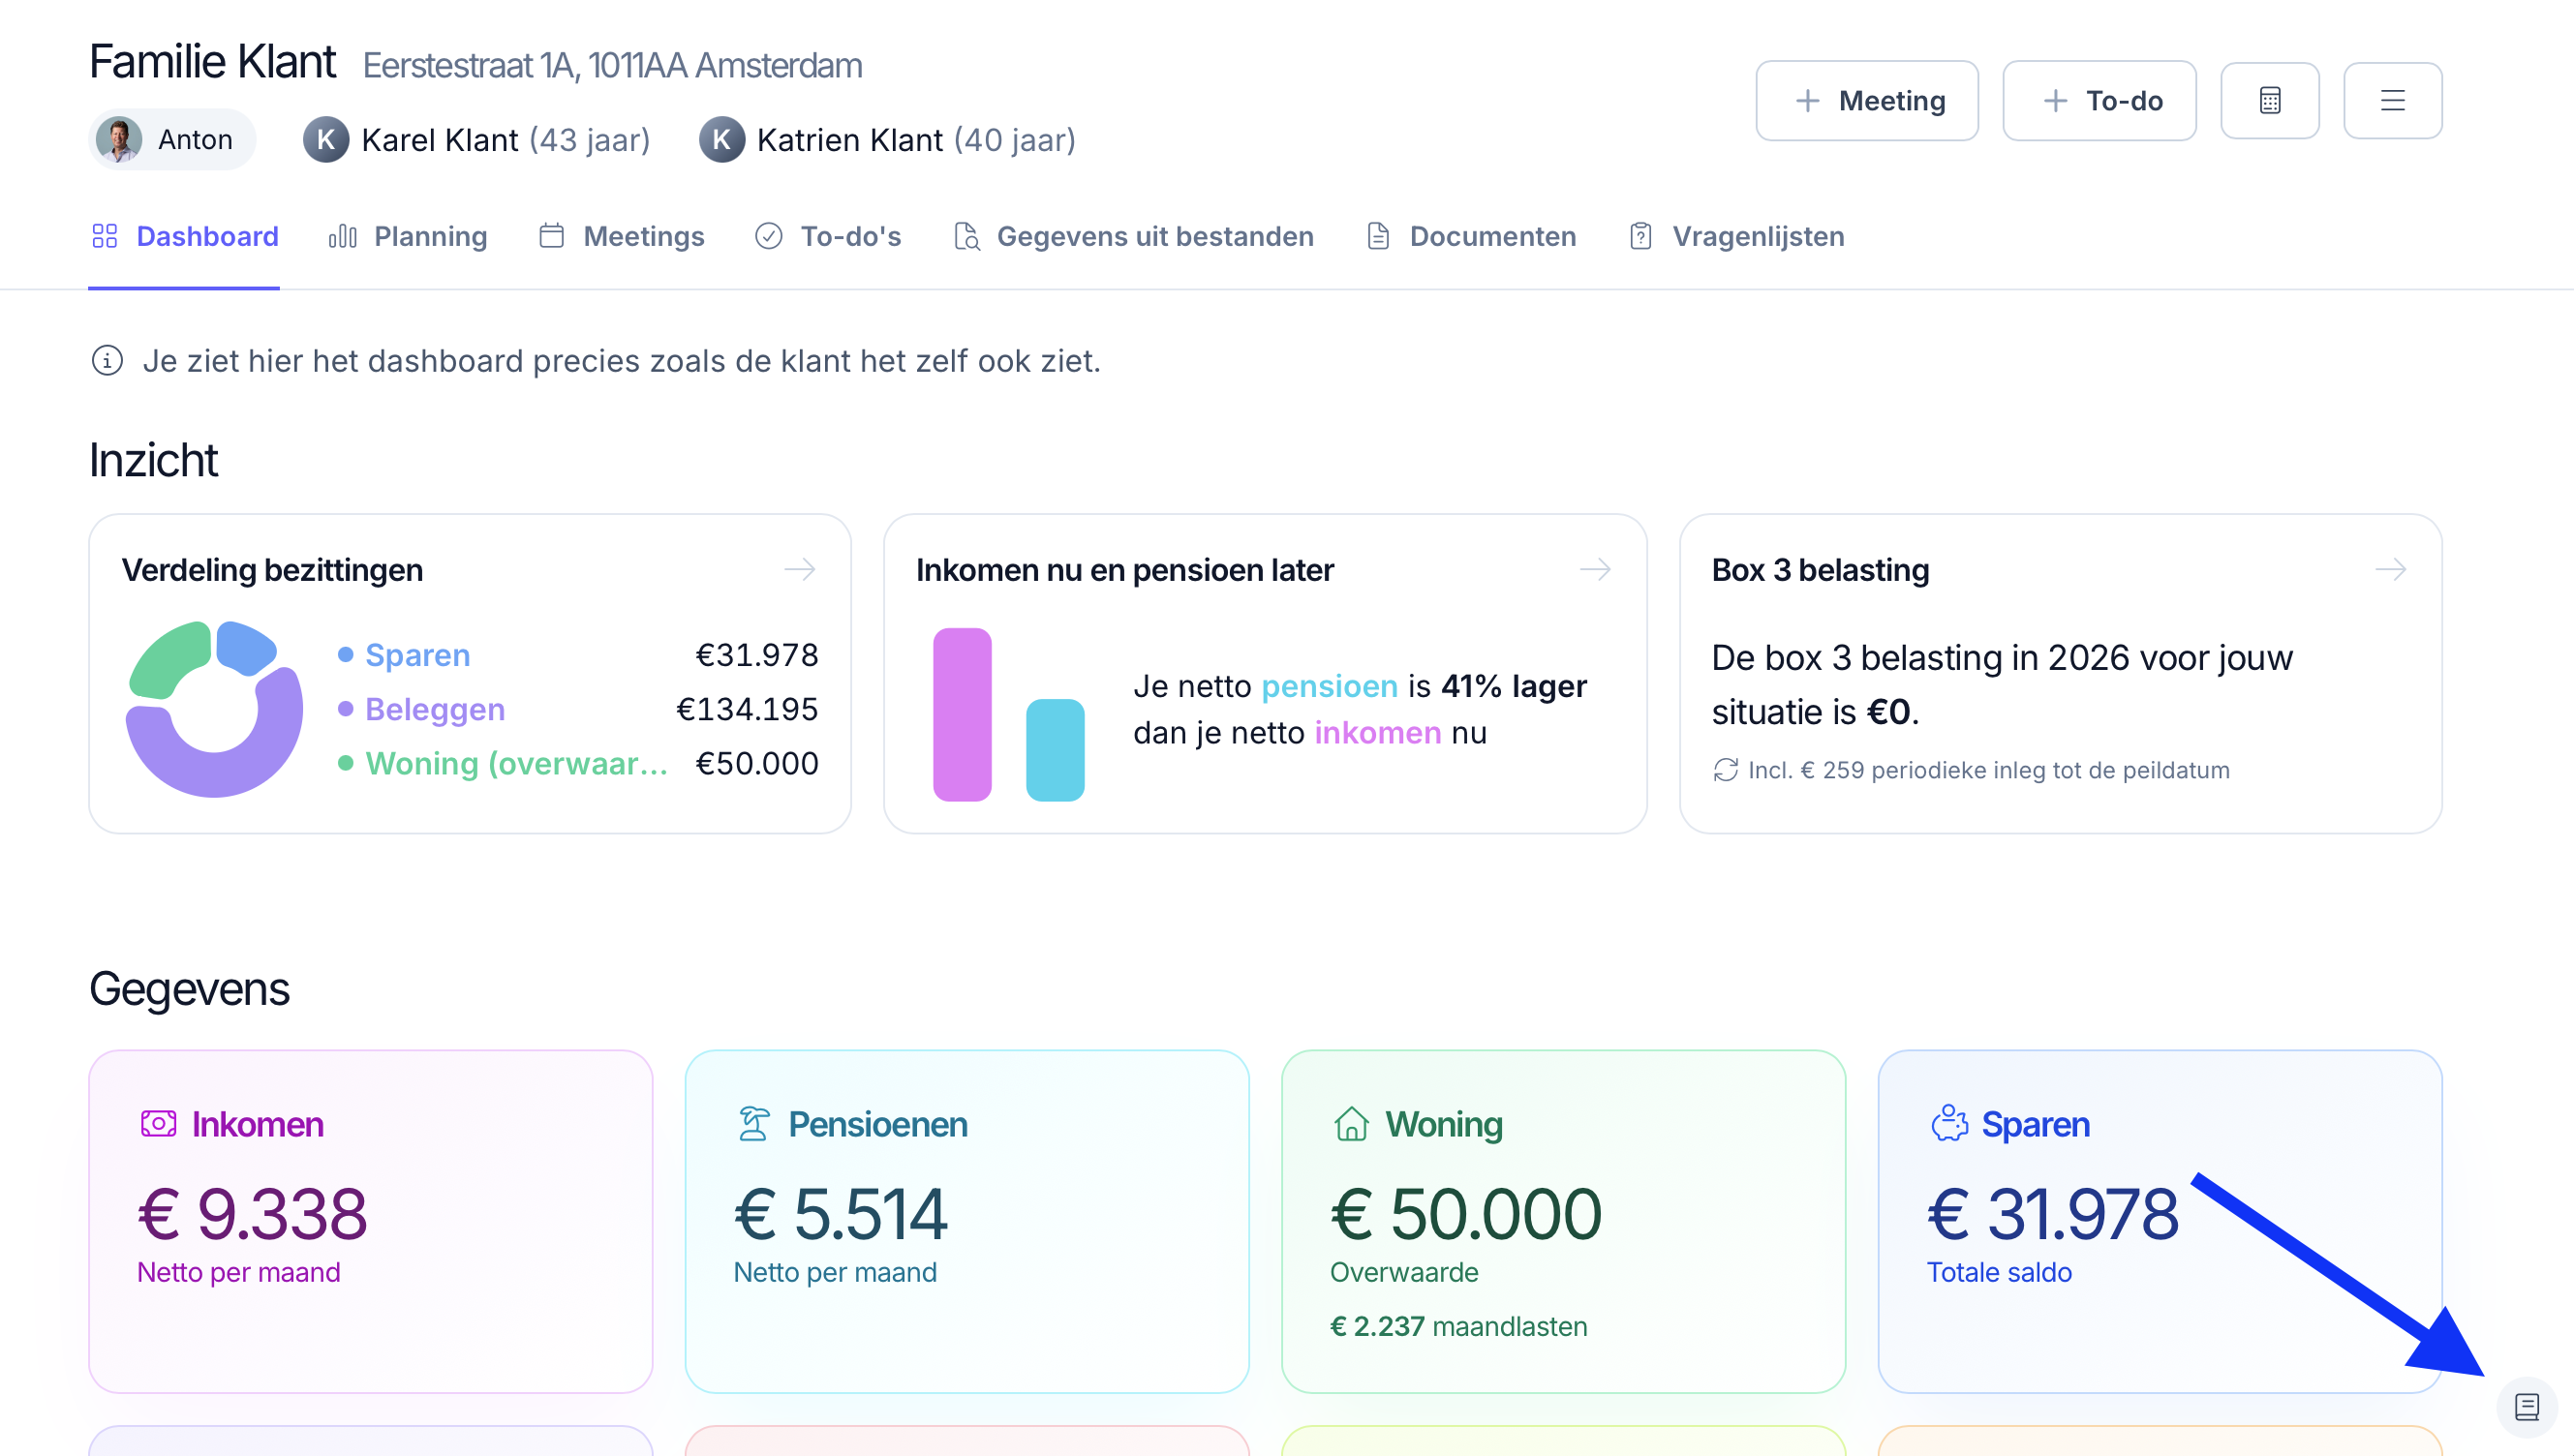2574x1456 pixels.
Task: Open the Pensioenen € 5.514 card
Action: [x=966, y=1220]
